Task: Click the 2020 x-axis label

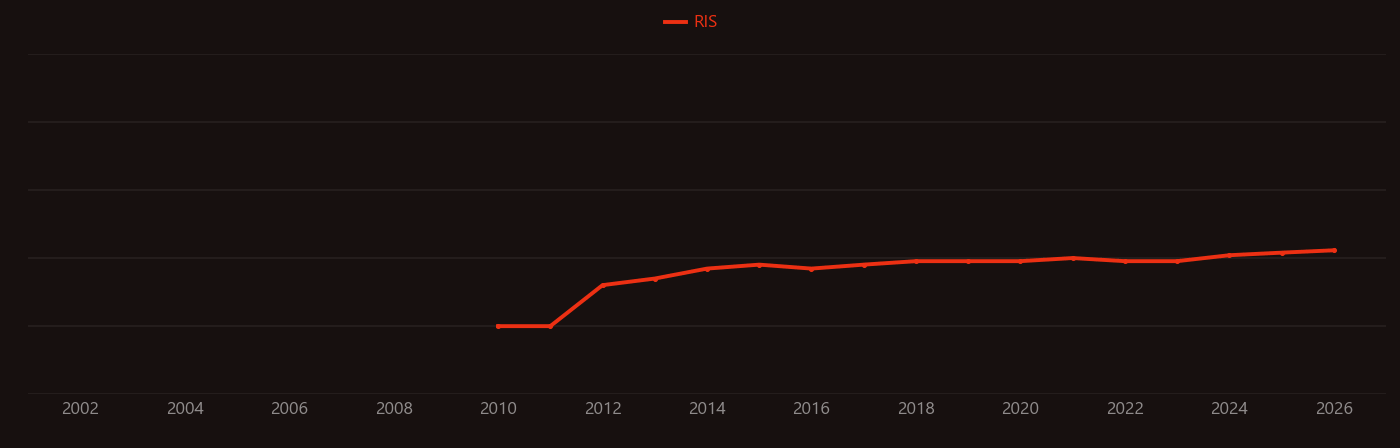Action: (x=1020, y=409)
